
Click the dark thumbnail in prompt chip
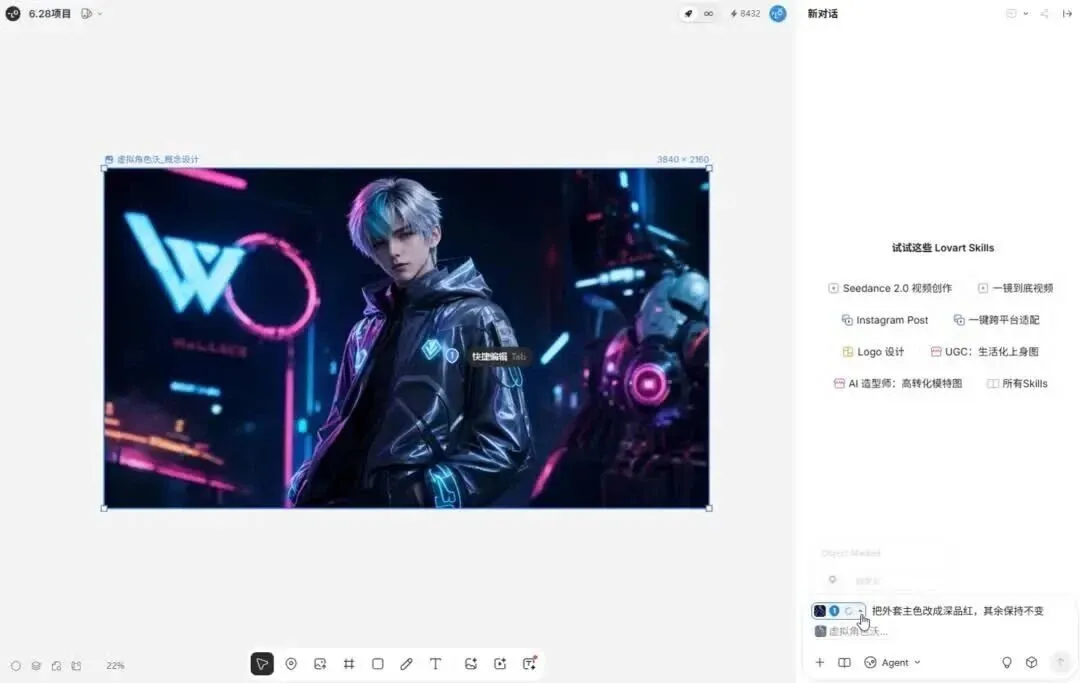820,611
